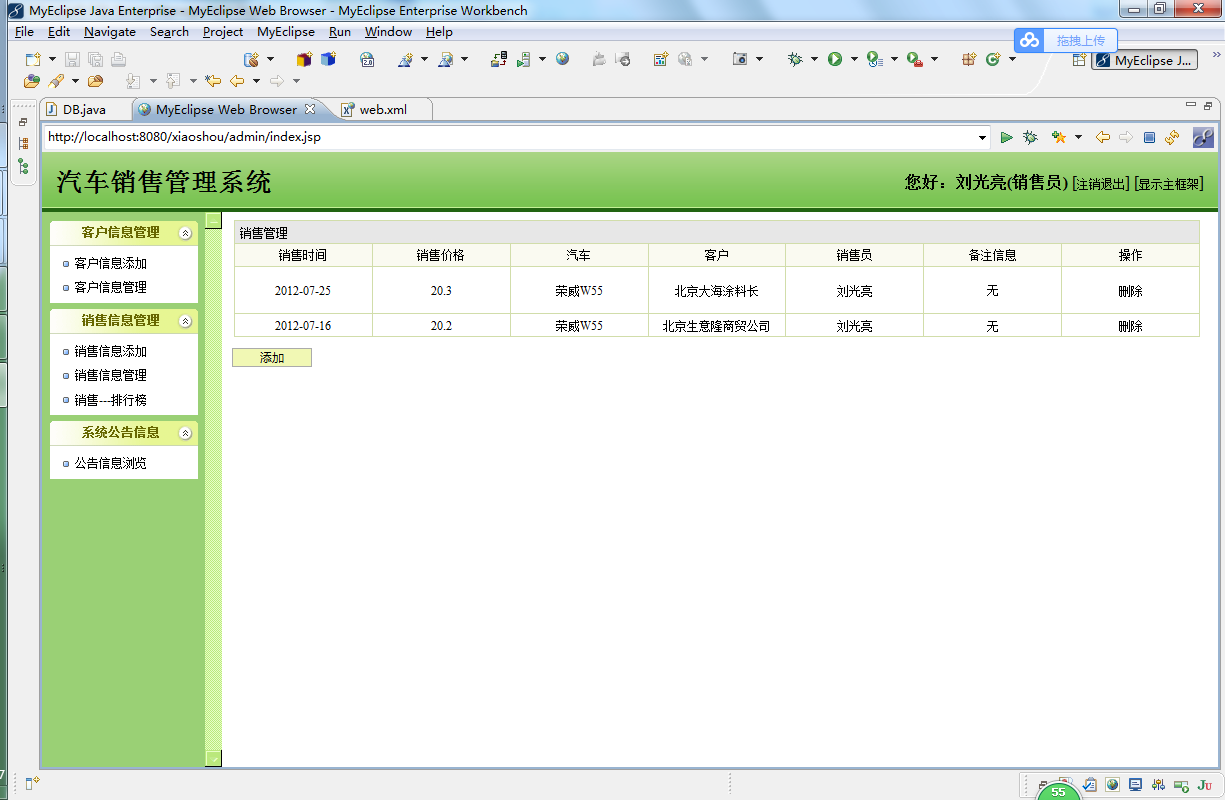
Task: Open 销售---排行榜 in the sidebar
Action: (x=111, y=400)
